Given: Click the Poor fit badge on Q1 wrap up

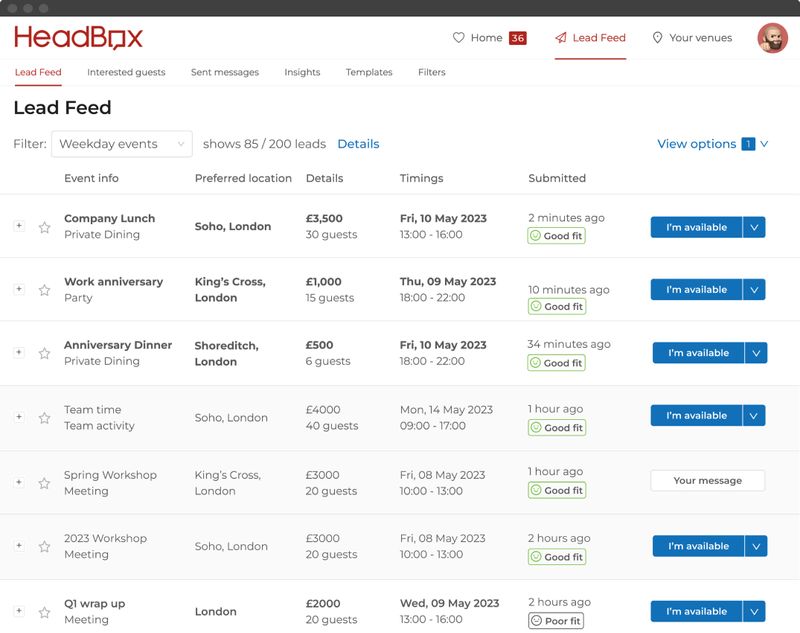Looking at the screenshot, I should (556, 621).
